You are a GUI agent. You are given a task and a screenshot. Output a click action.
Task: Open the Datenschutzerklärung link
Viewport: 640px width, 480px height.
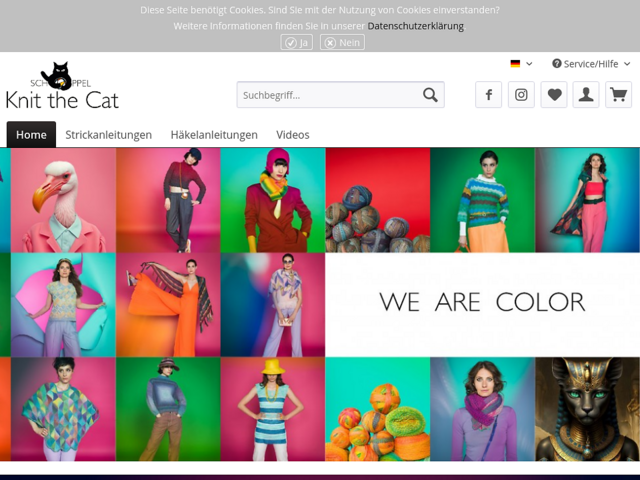coord(416,26)
